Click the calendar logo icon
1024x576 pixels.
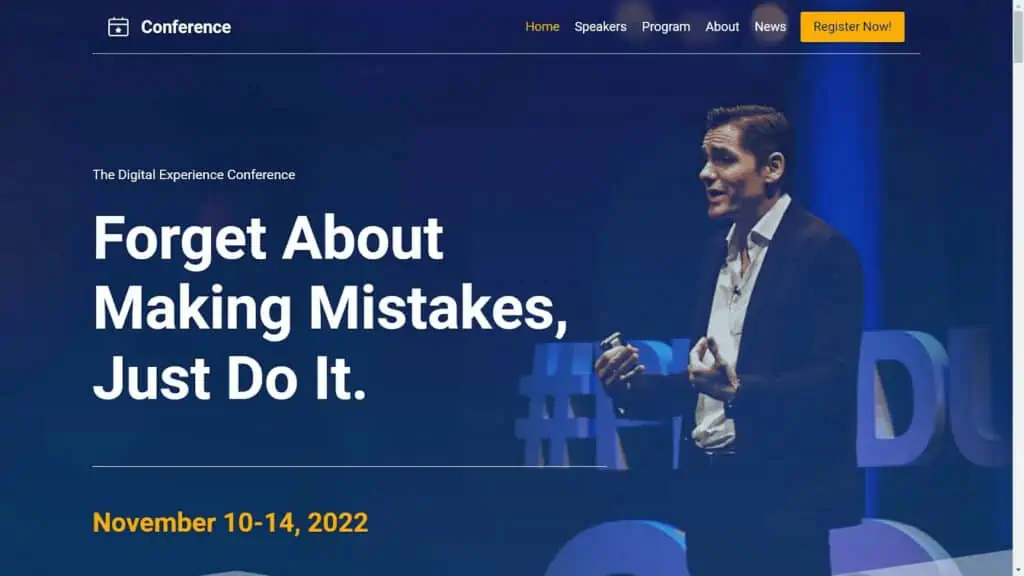click(118, 27)
